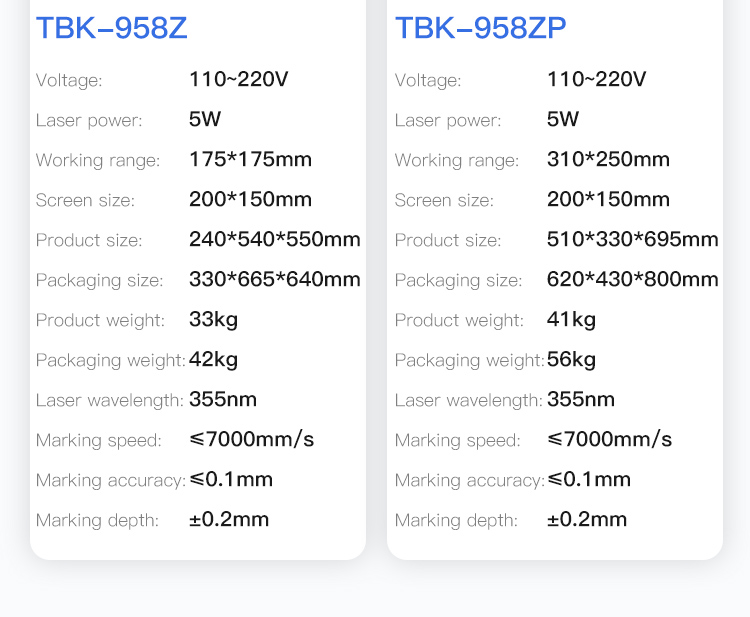Select the 330*665*640mm packaging size

coord(274,279)
